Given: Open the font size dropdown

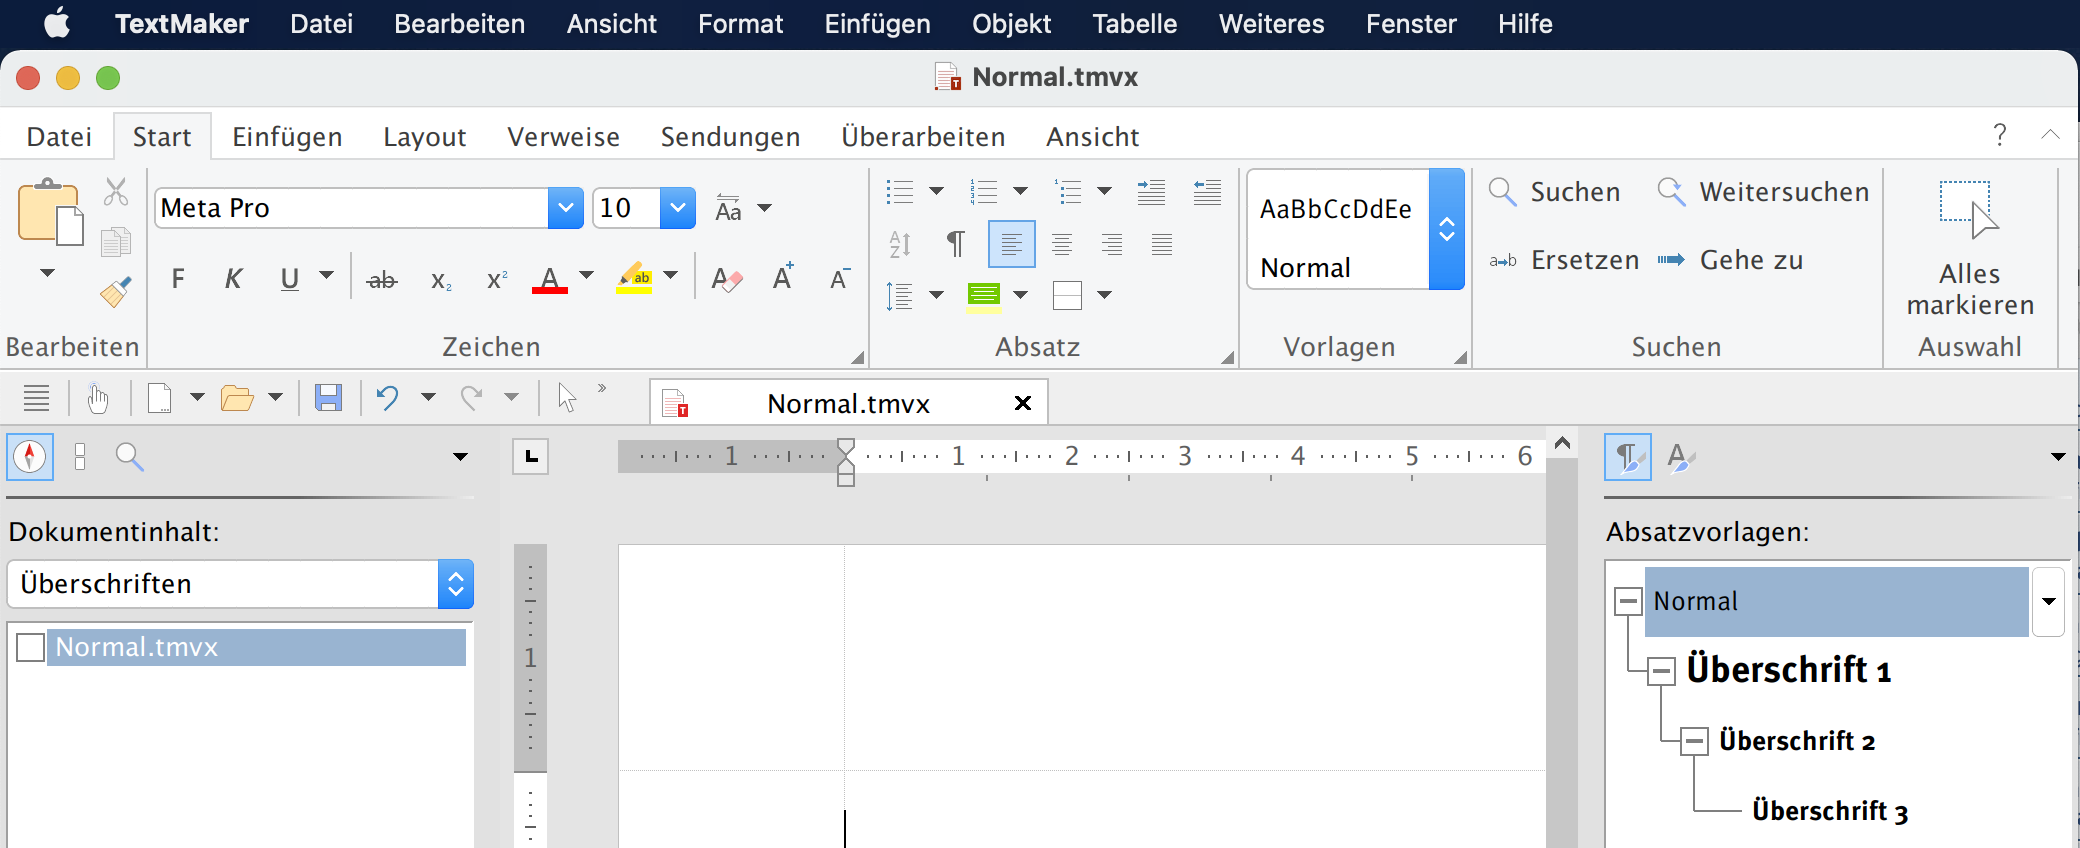Looking at the screenshot, I should tap(678, 208).
